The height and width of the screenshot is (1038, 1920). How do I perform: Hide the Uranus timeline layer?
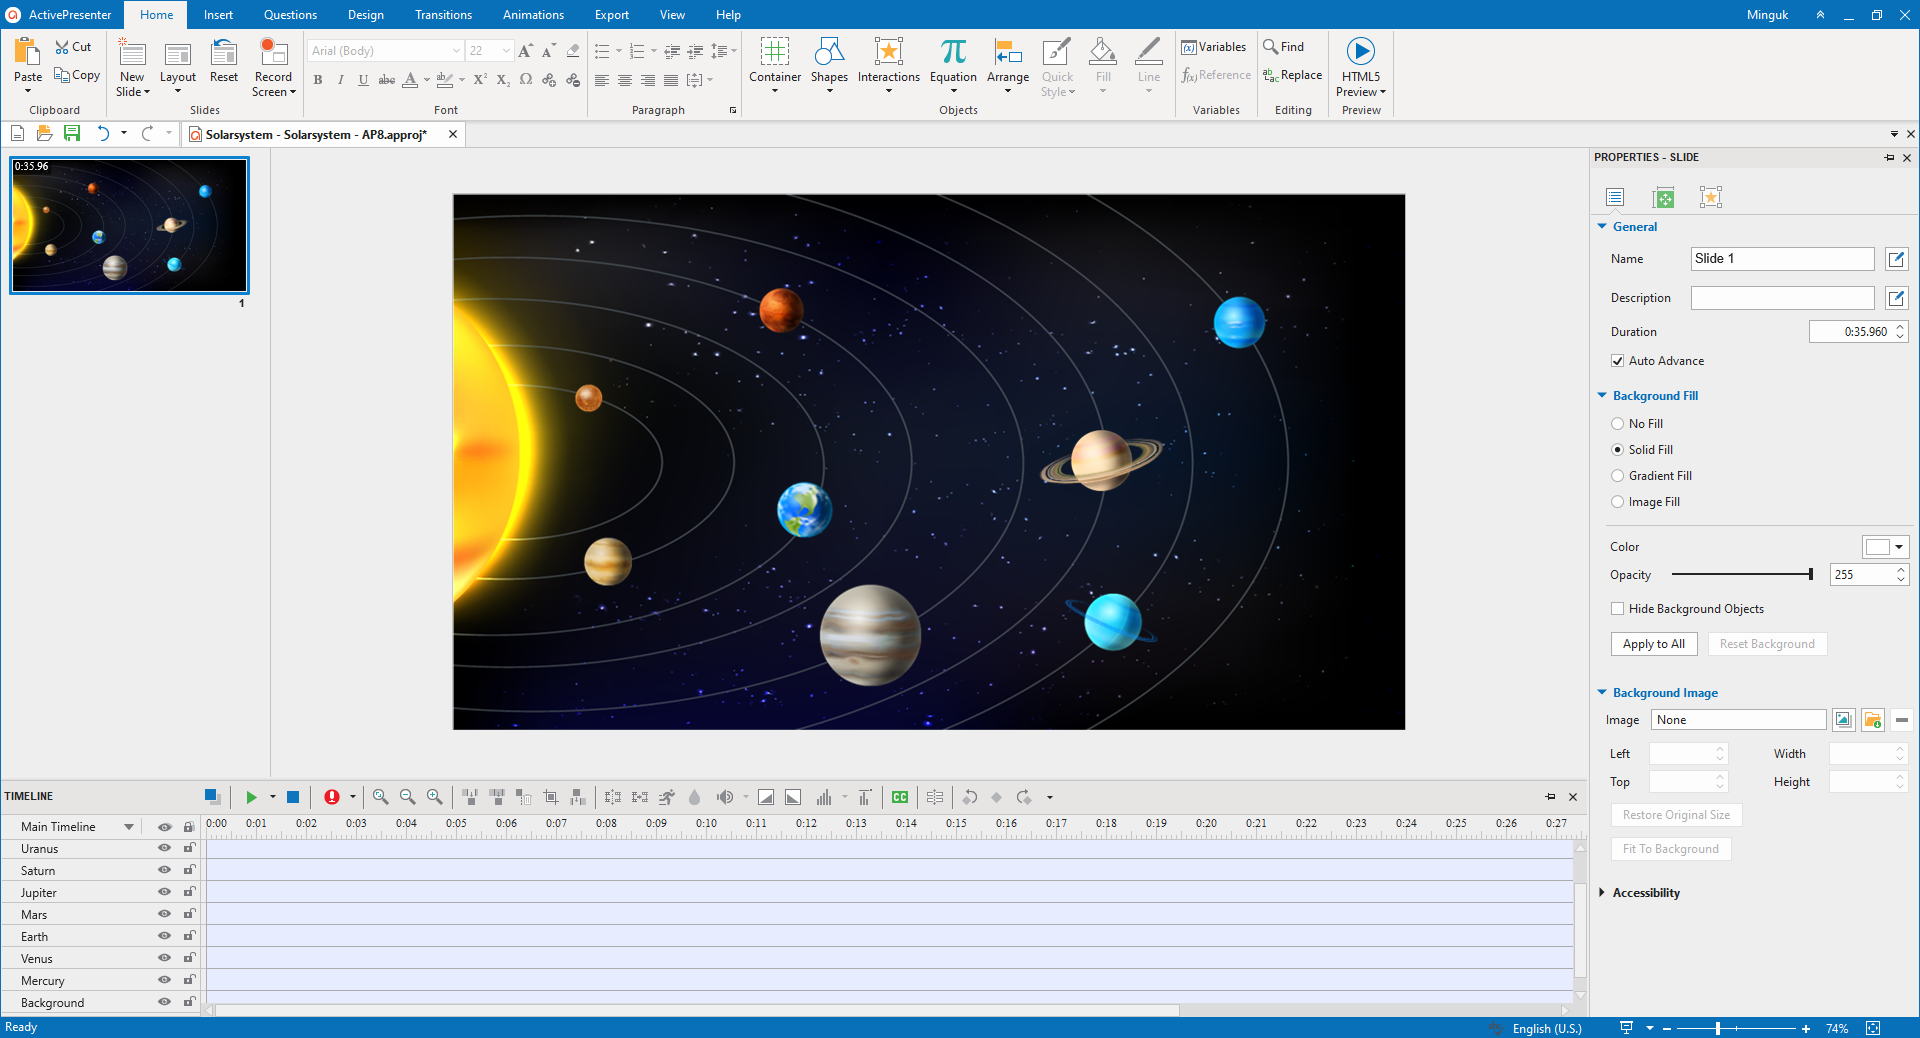pos(164,848)
